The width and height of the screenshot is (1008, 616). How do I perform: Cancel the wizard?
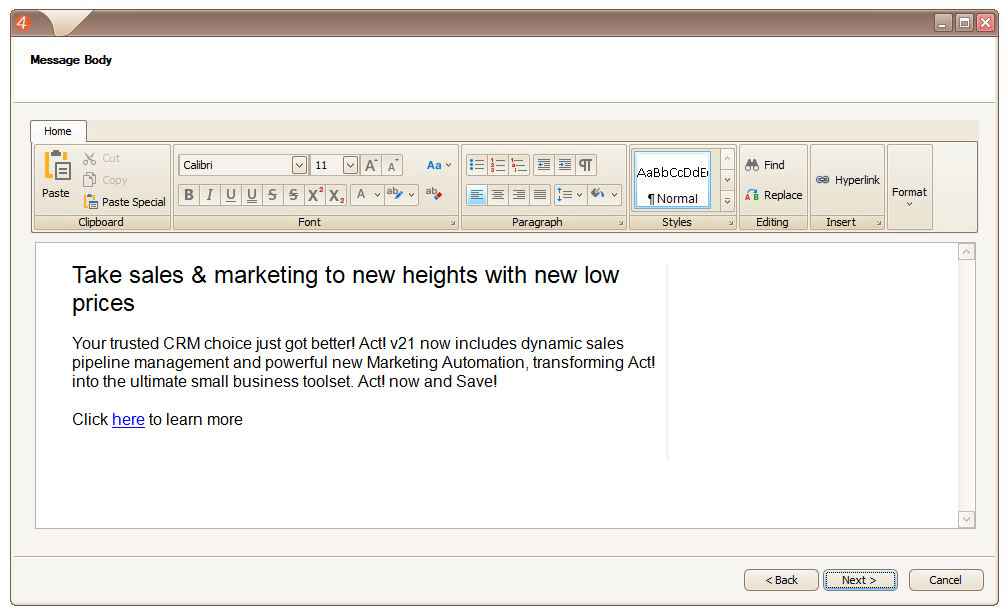coord(946,580)
